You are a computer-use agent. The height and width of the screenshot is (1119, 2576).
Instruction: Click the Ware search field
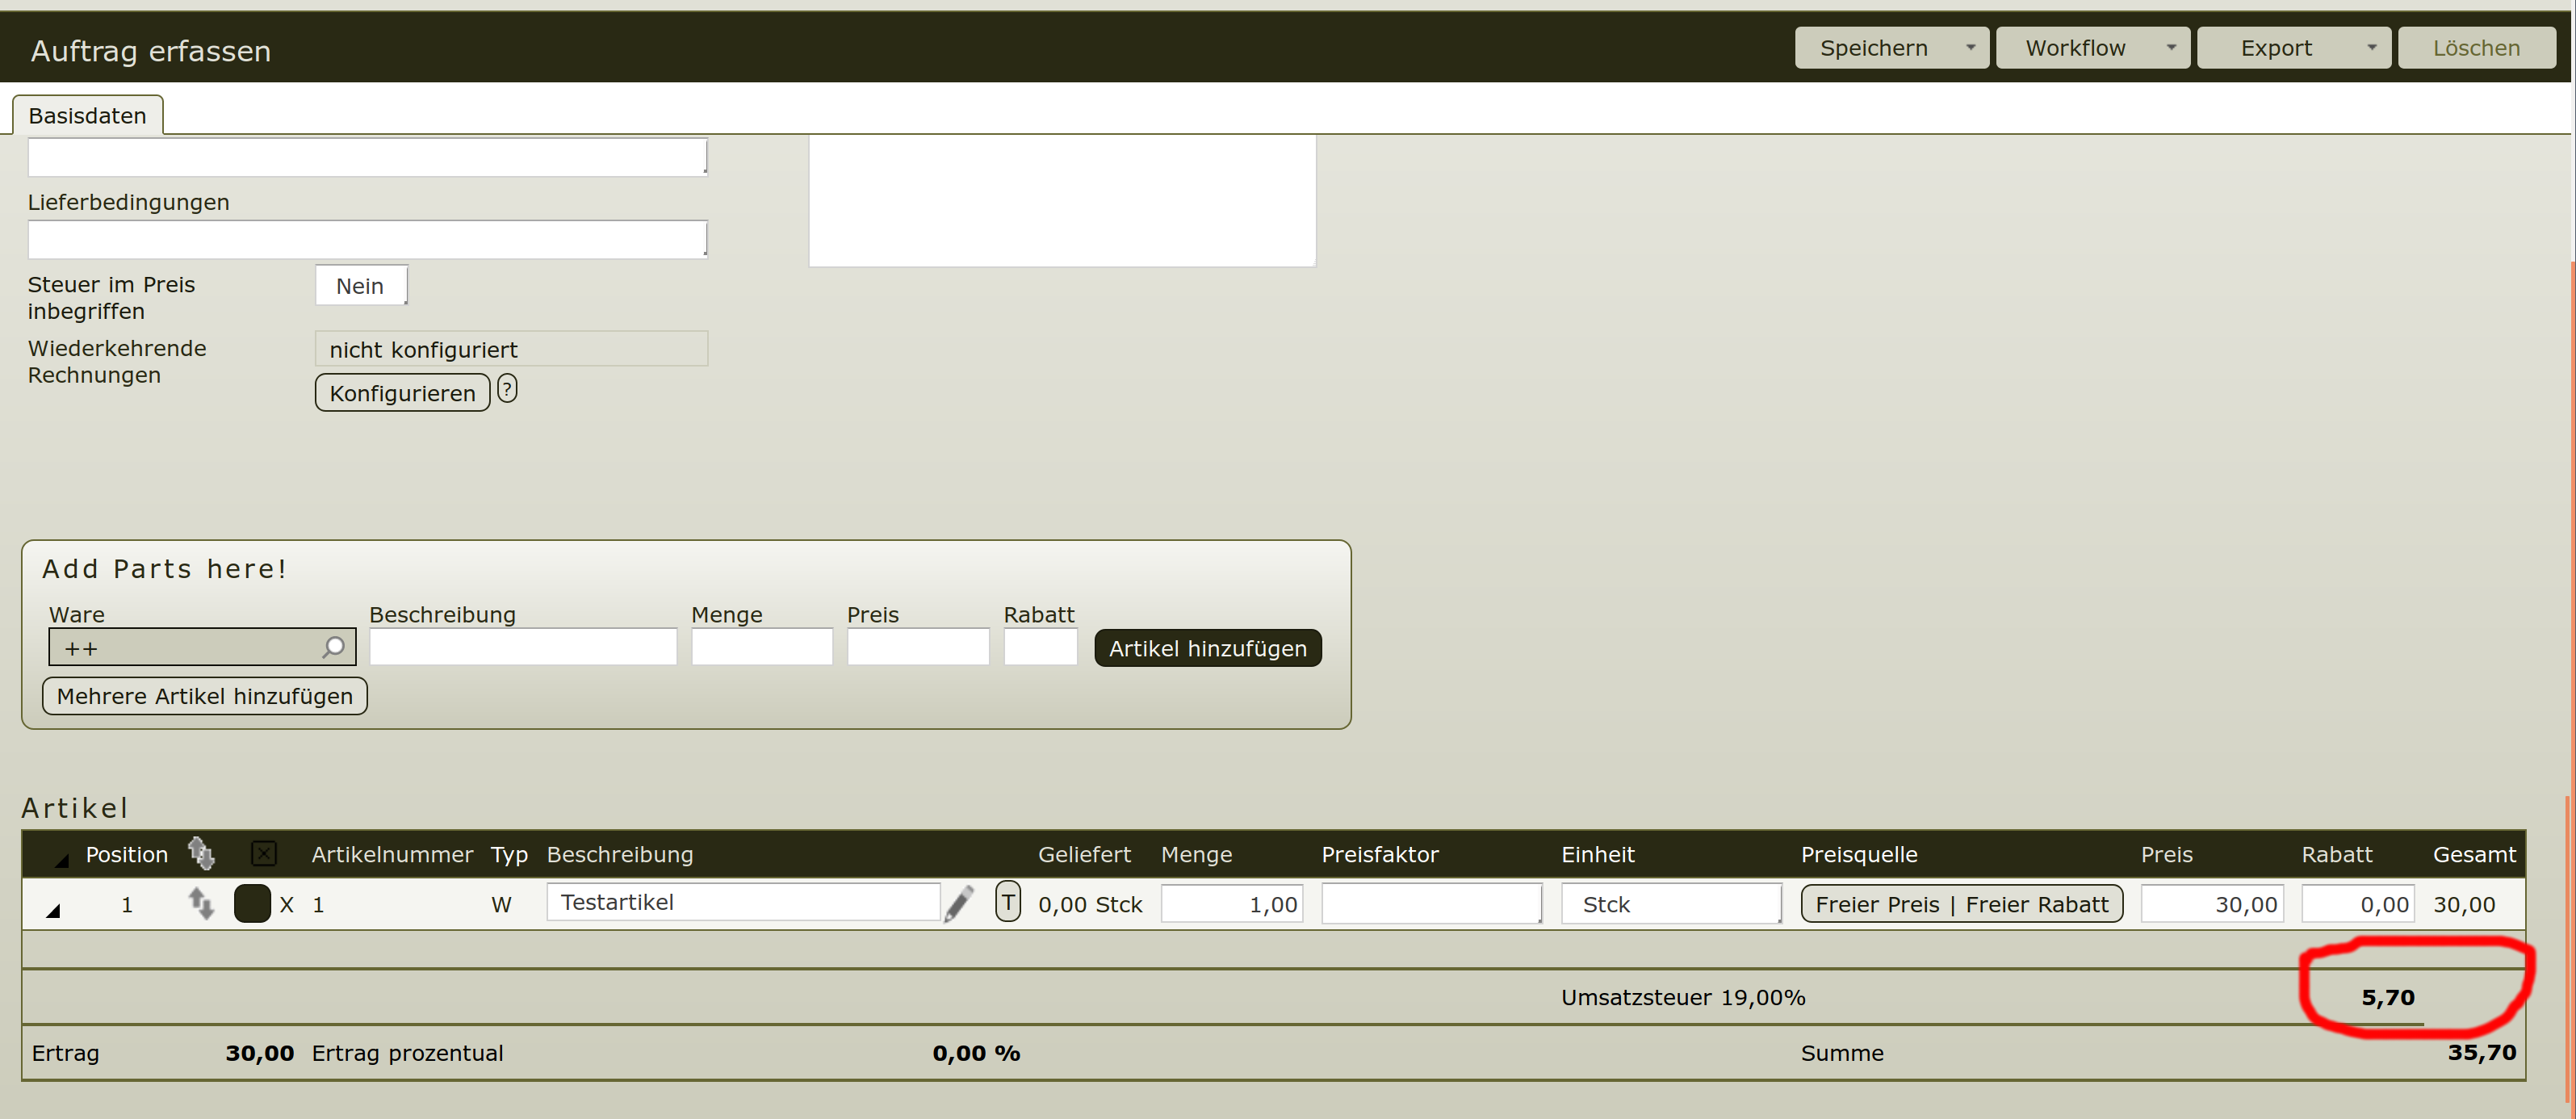[202, 648]
